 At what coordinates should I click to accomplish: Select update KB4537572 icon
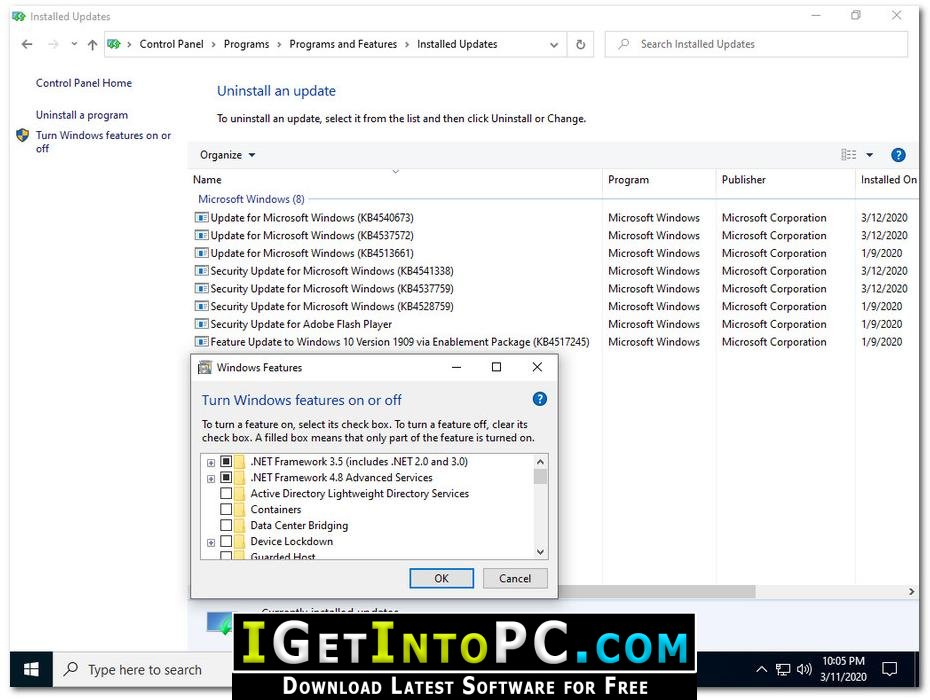point(202,236)
